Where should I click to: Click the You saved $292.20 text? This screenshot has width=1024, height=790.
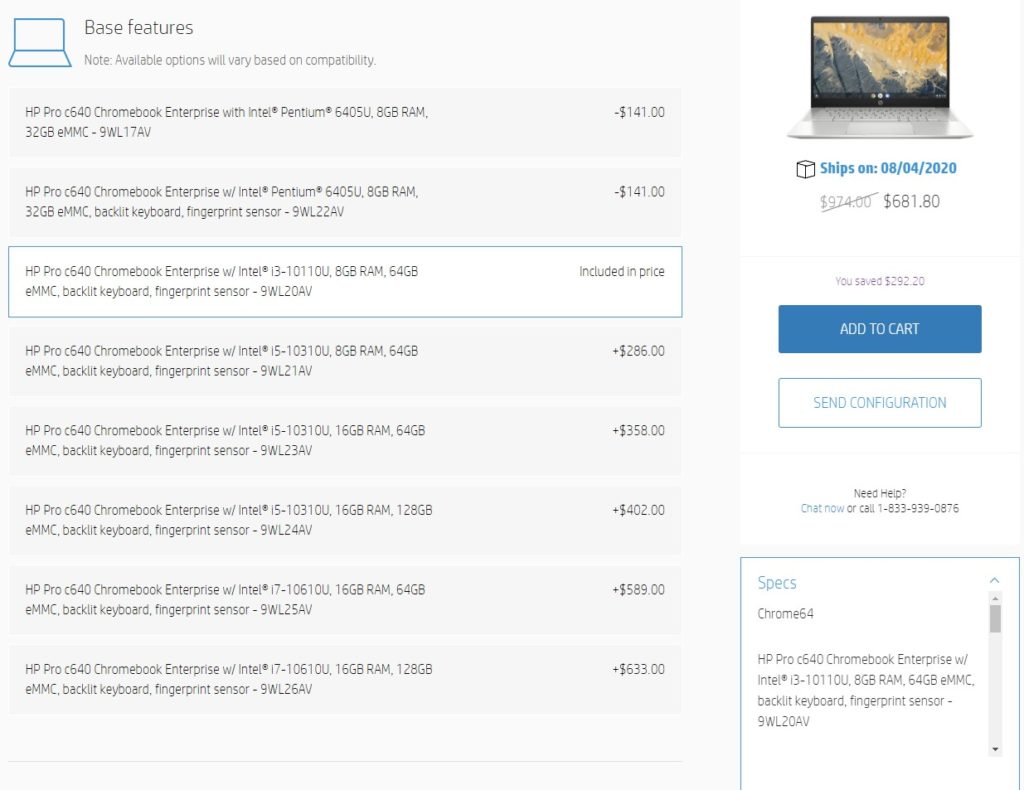(x=880, y=281)
